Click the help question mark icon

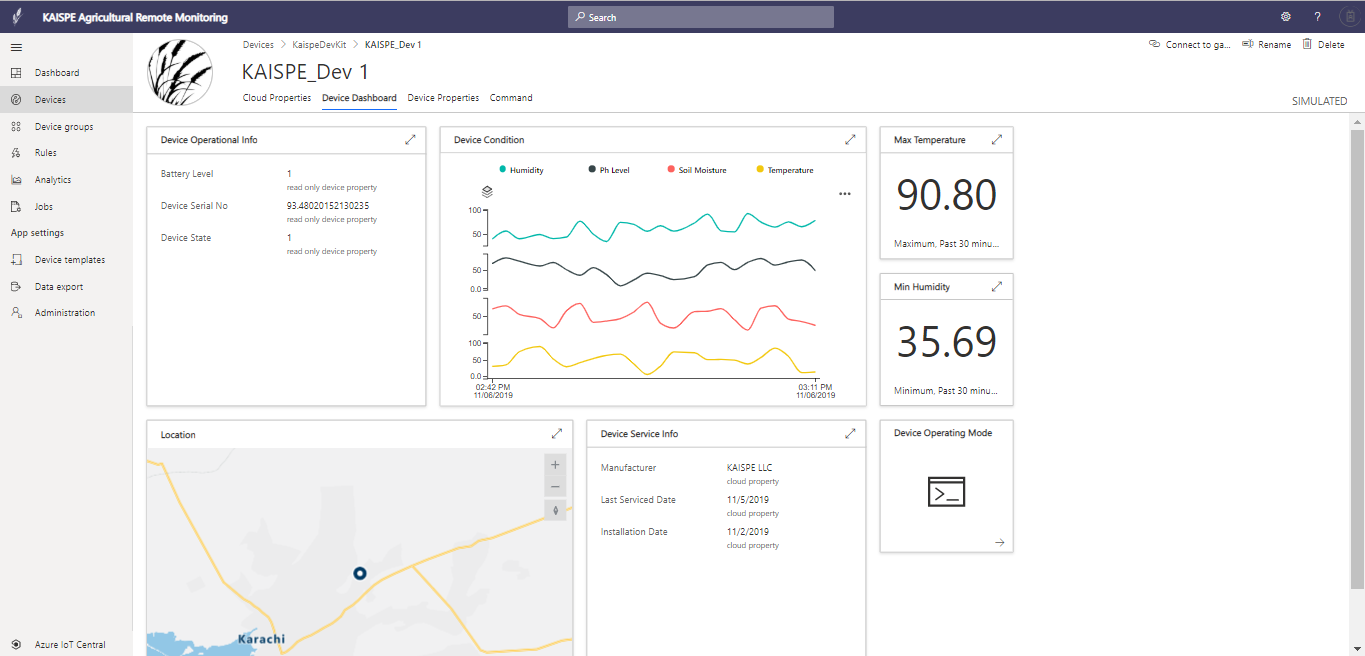click(1317, 17)
